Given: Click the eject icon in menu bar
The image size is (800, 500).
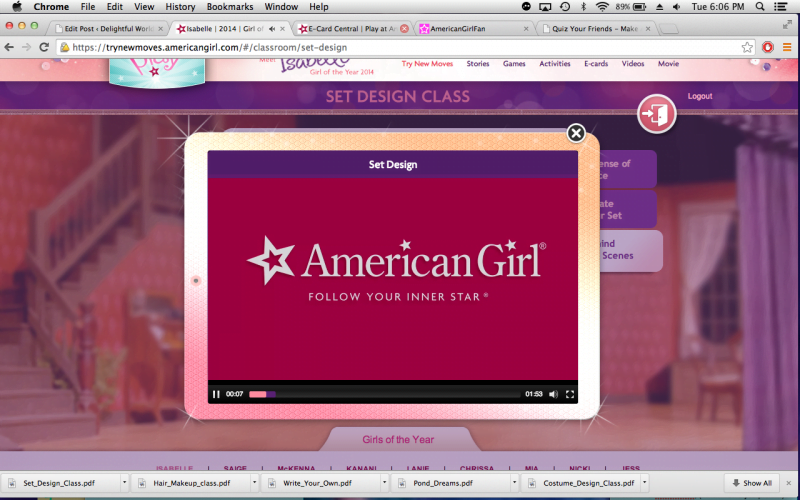Looking at the screenshot, I should coord(659,7).
